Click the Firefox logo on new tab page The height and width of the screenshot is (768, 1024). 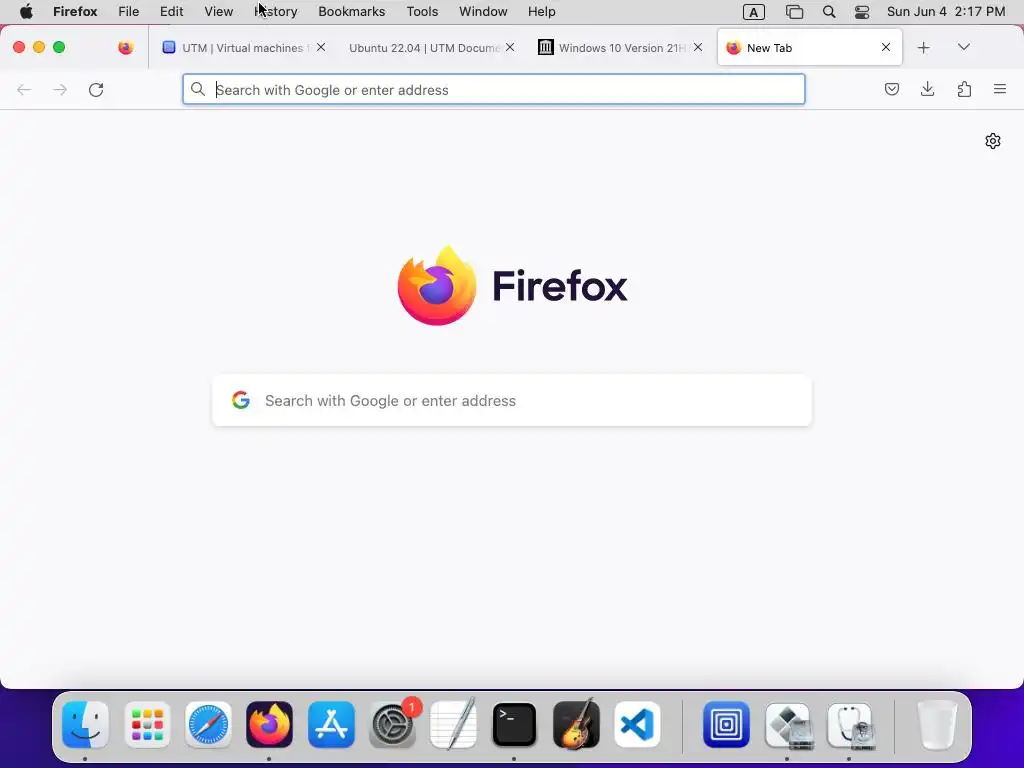(x=512, y=285)
